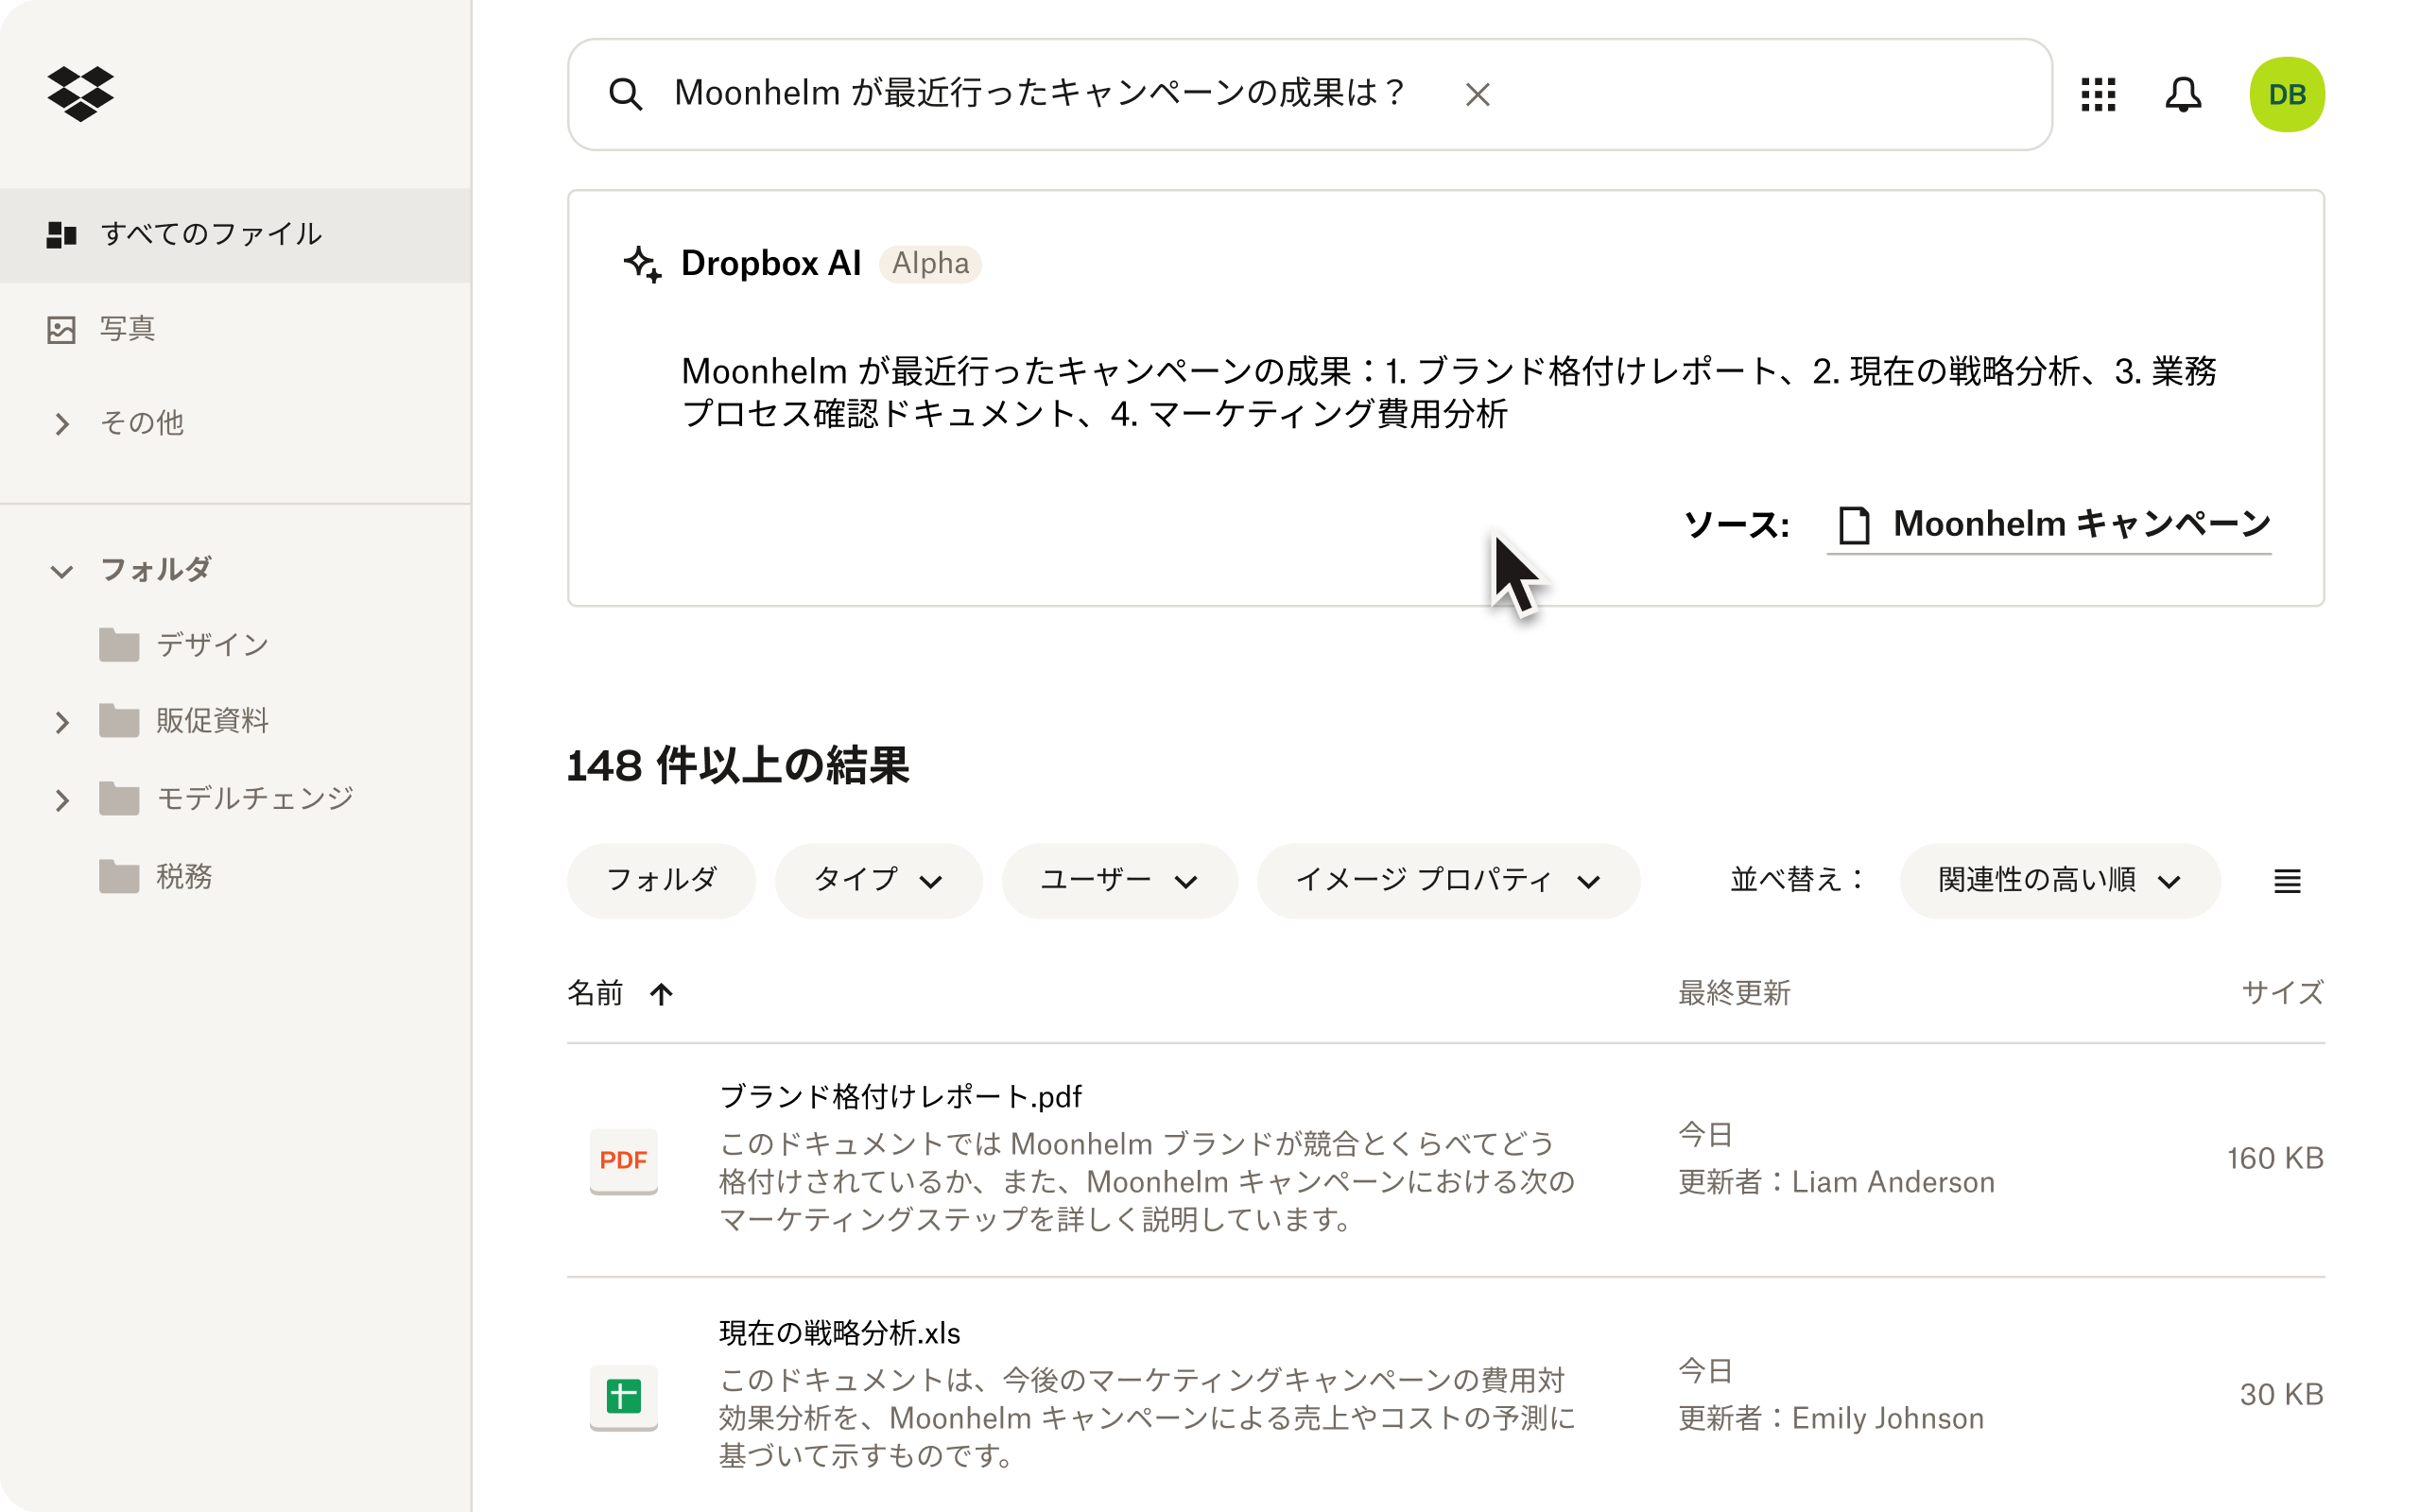Toggle name sort direction arrow
This screenshot has width=2420, height=1512.
[x=661, y=993]
